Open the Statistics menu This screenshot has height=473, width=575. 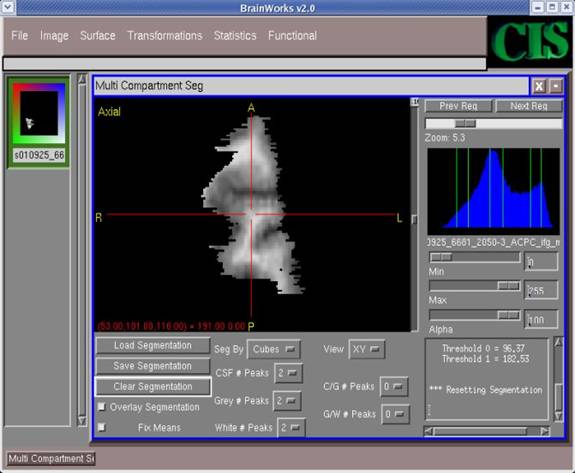[235, 36]
